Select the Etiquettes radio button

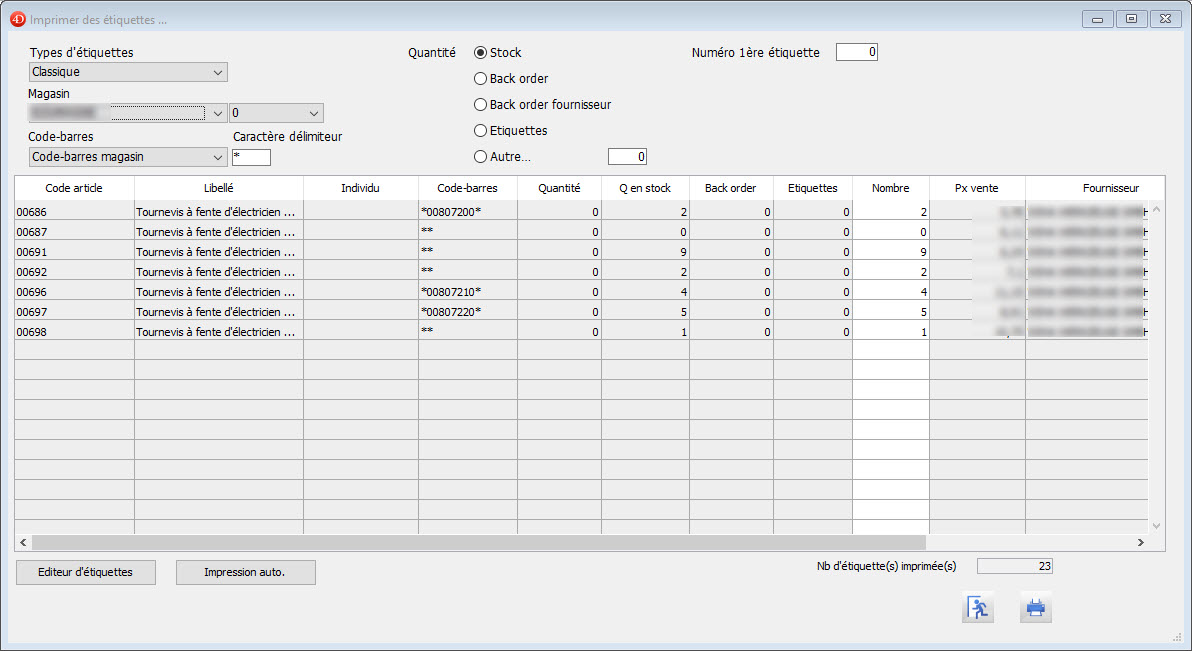pyautogui.click(x=481, y=131)
